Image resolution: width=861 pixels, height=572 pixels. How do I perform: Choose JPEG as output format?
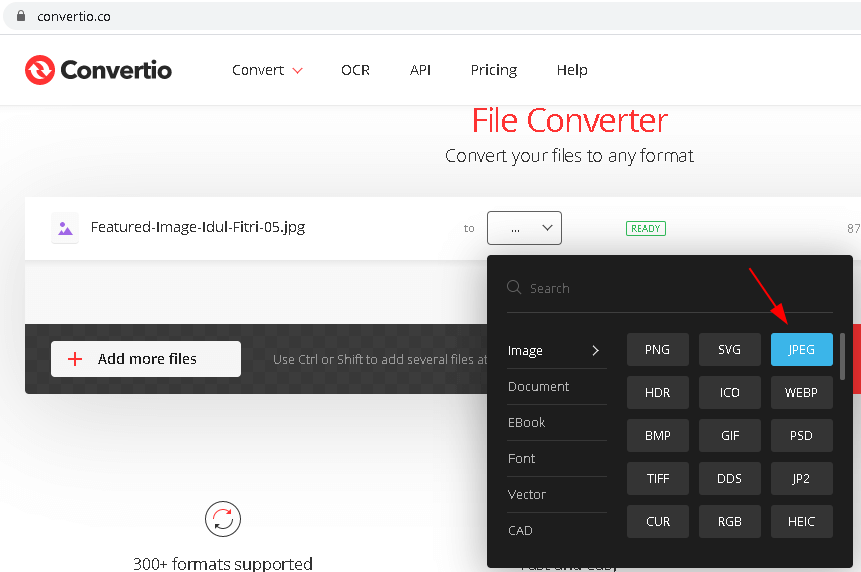click(x=801, y=350)
